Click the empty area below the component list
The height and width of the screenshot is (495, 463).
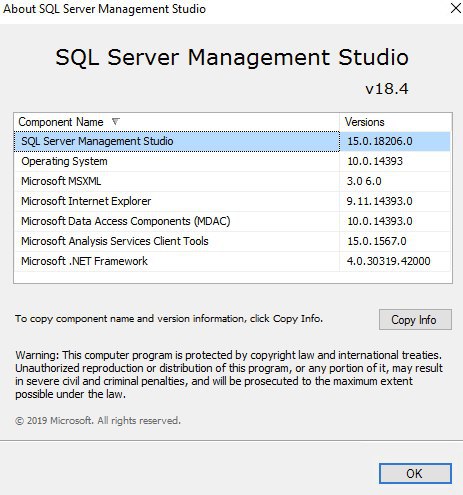[x=233, y=277]
